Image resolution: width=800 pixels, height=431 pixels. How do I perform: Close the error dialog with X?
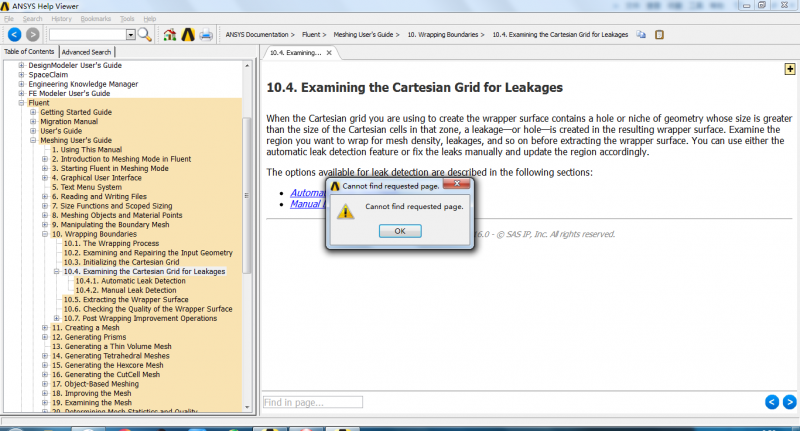[457, 184]
